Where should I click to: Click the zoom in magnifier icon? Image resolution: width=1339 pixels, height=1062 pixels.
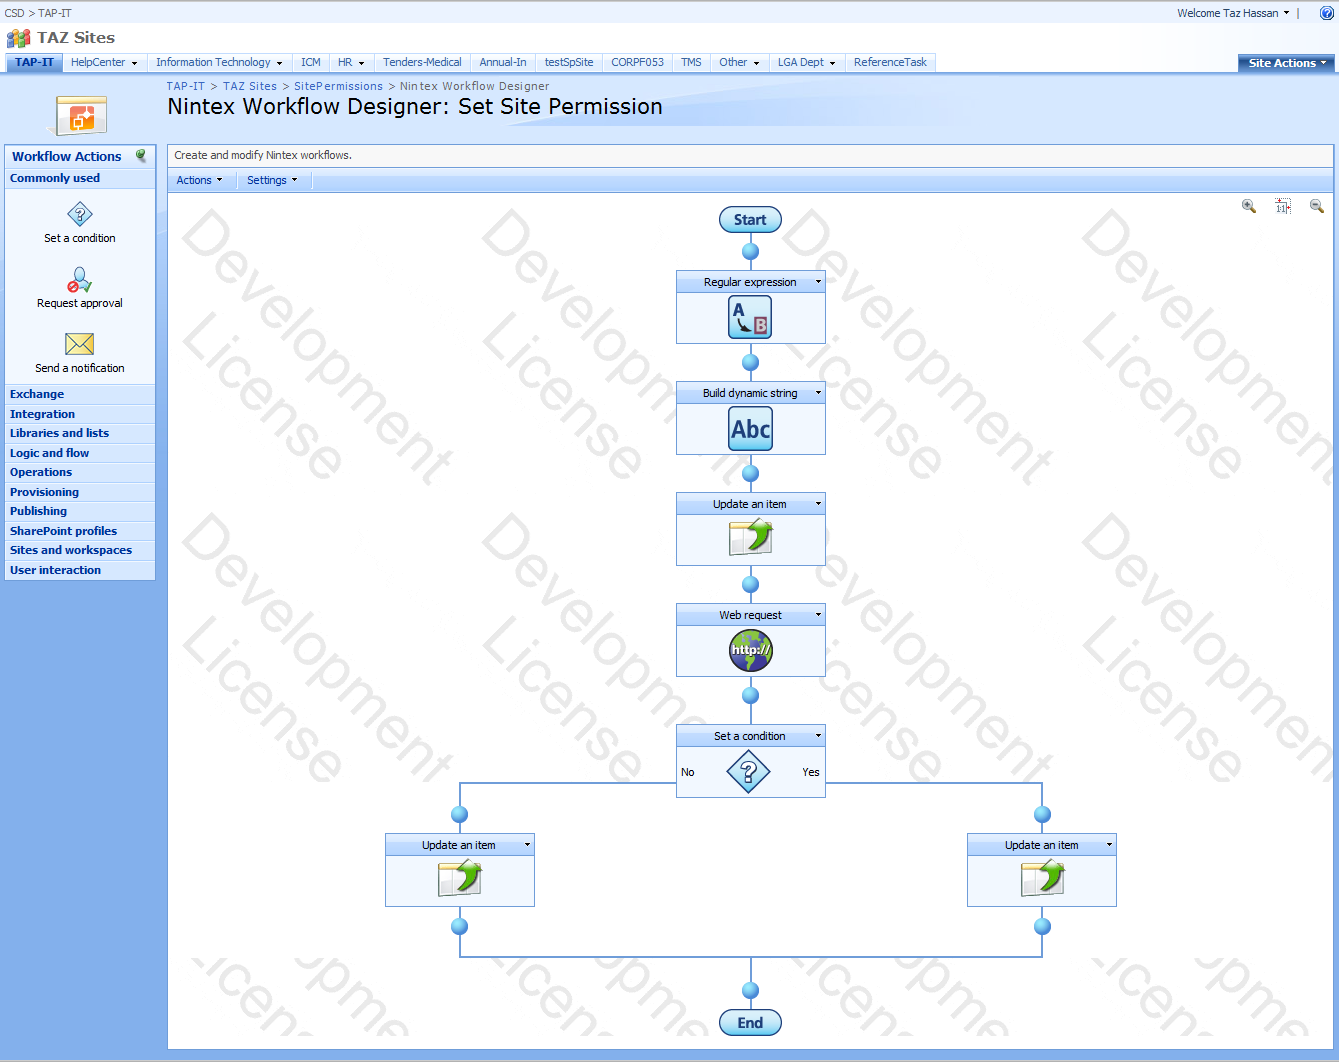pyautogui.click(x=1249, y=206)
